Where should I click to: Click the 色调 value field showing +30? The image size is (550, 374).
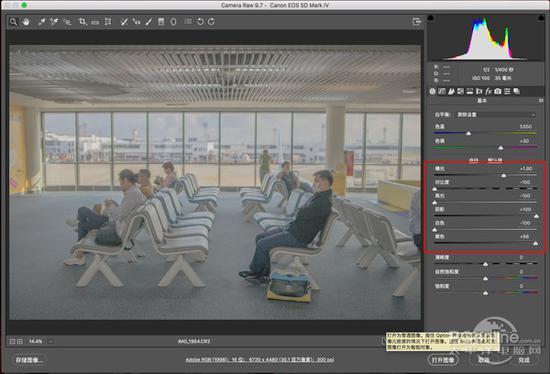point(525,141)
